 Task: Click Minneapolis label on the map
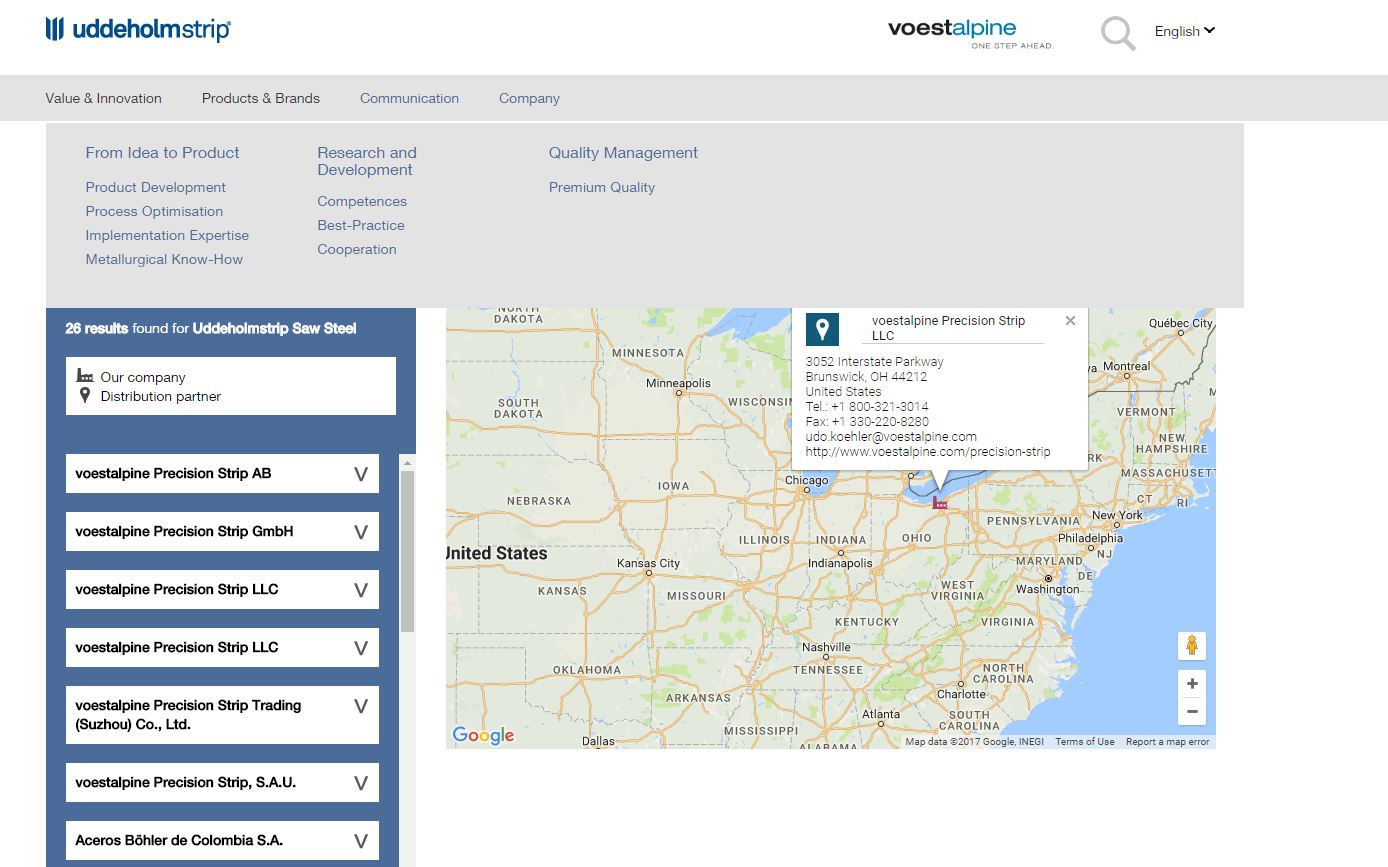coord(678,383)
